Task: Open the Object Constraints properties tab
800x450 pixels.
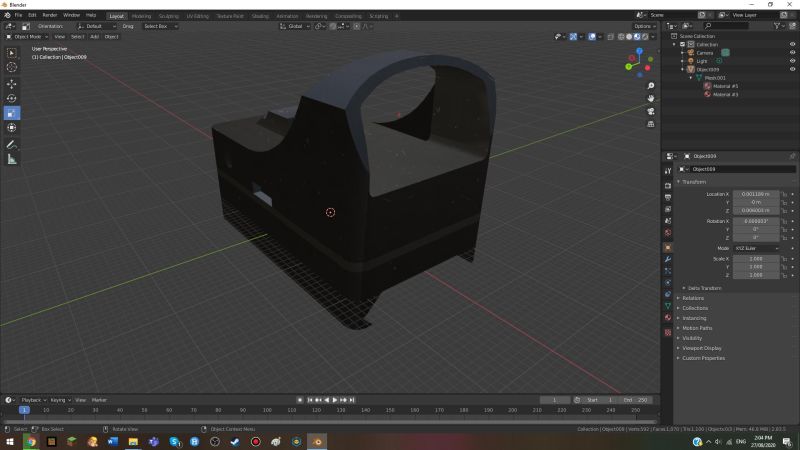Action: point(668,294)
